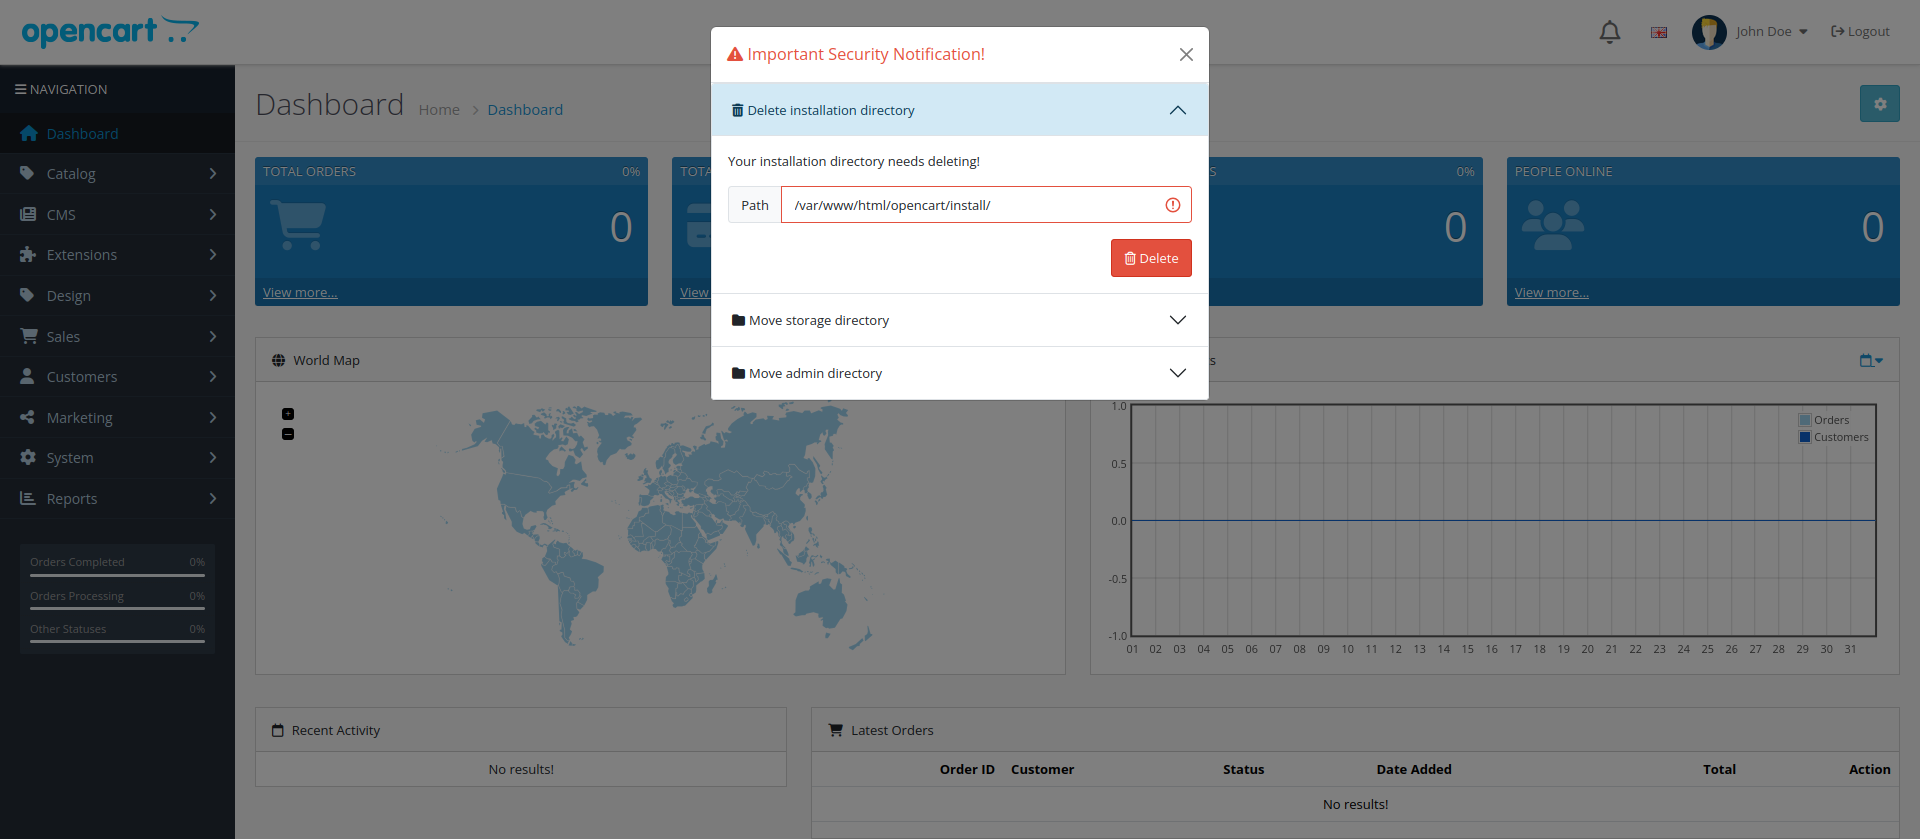Click the NAVIGATION hamburger header
Image resolution: width=1920 pixels, height=839 pixels.
61,90
